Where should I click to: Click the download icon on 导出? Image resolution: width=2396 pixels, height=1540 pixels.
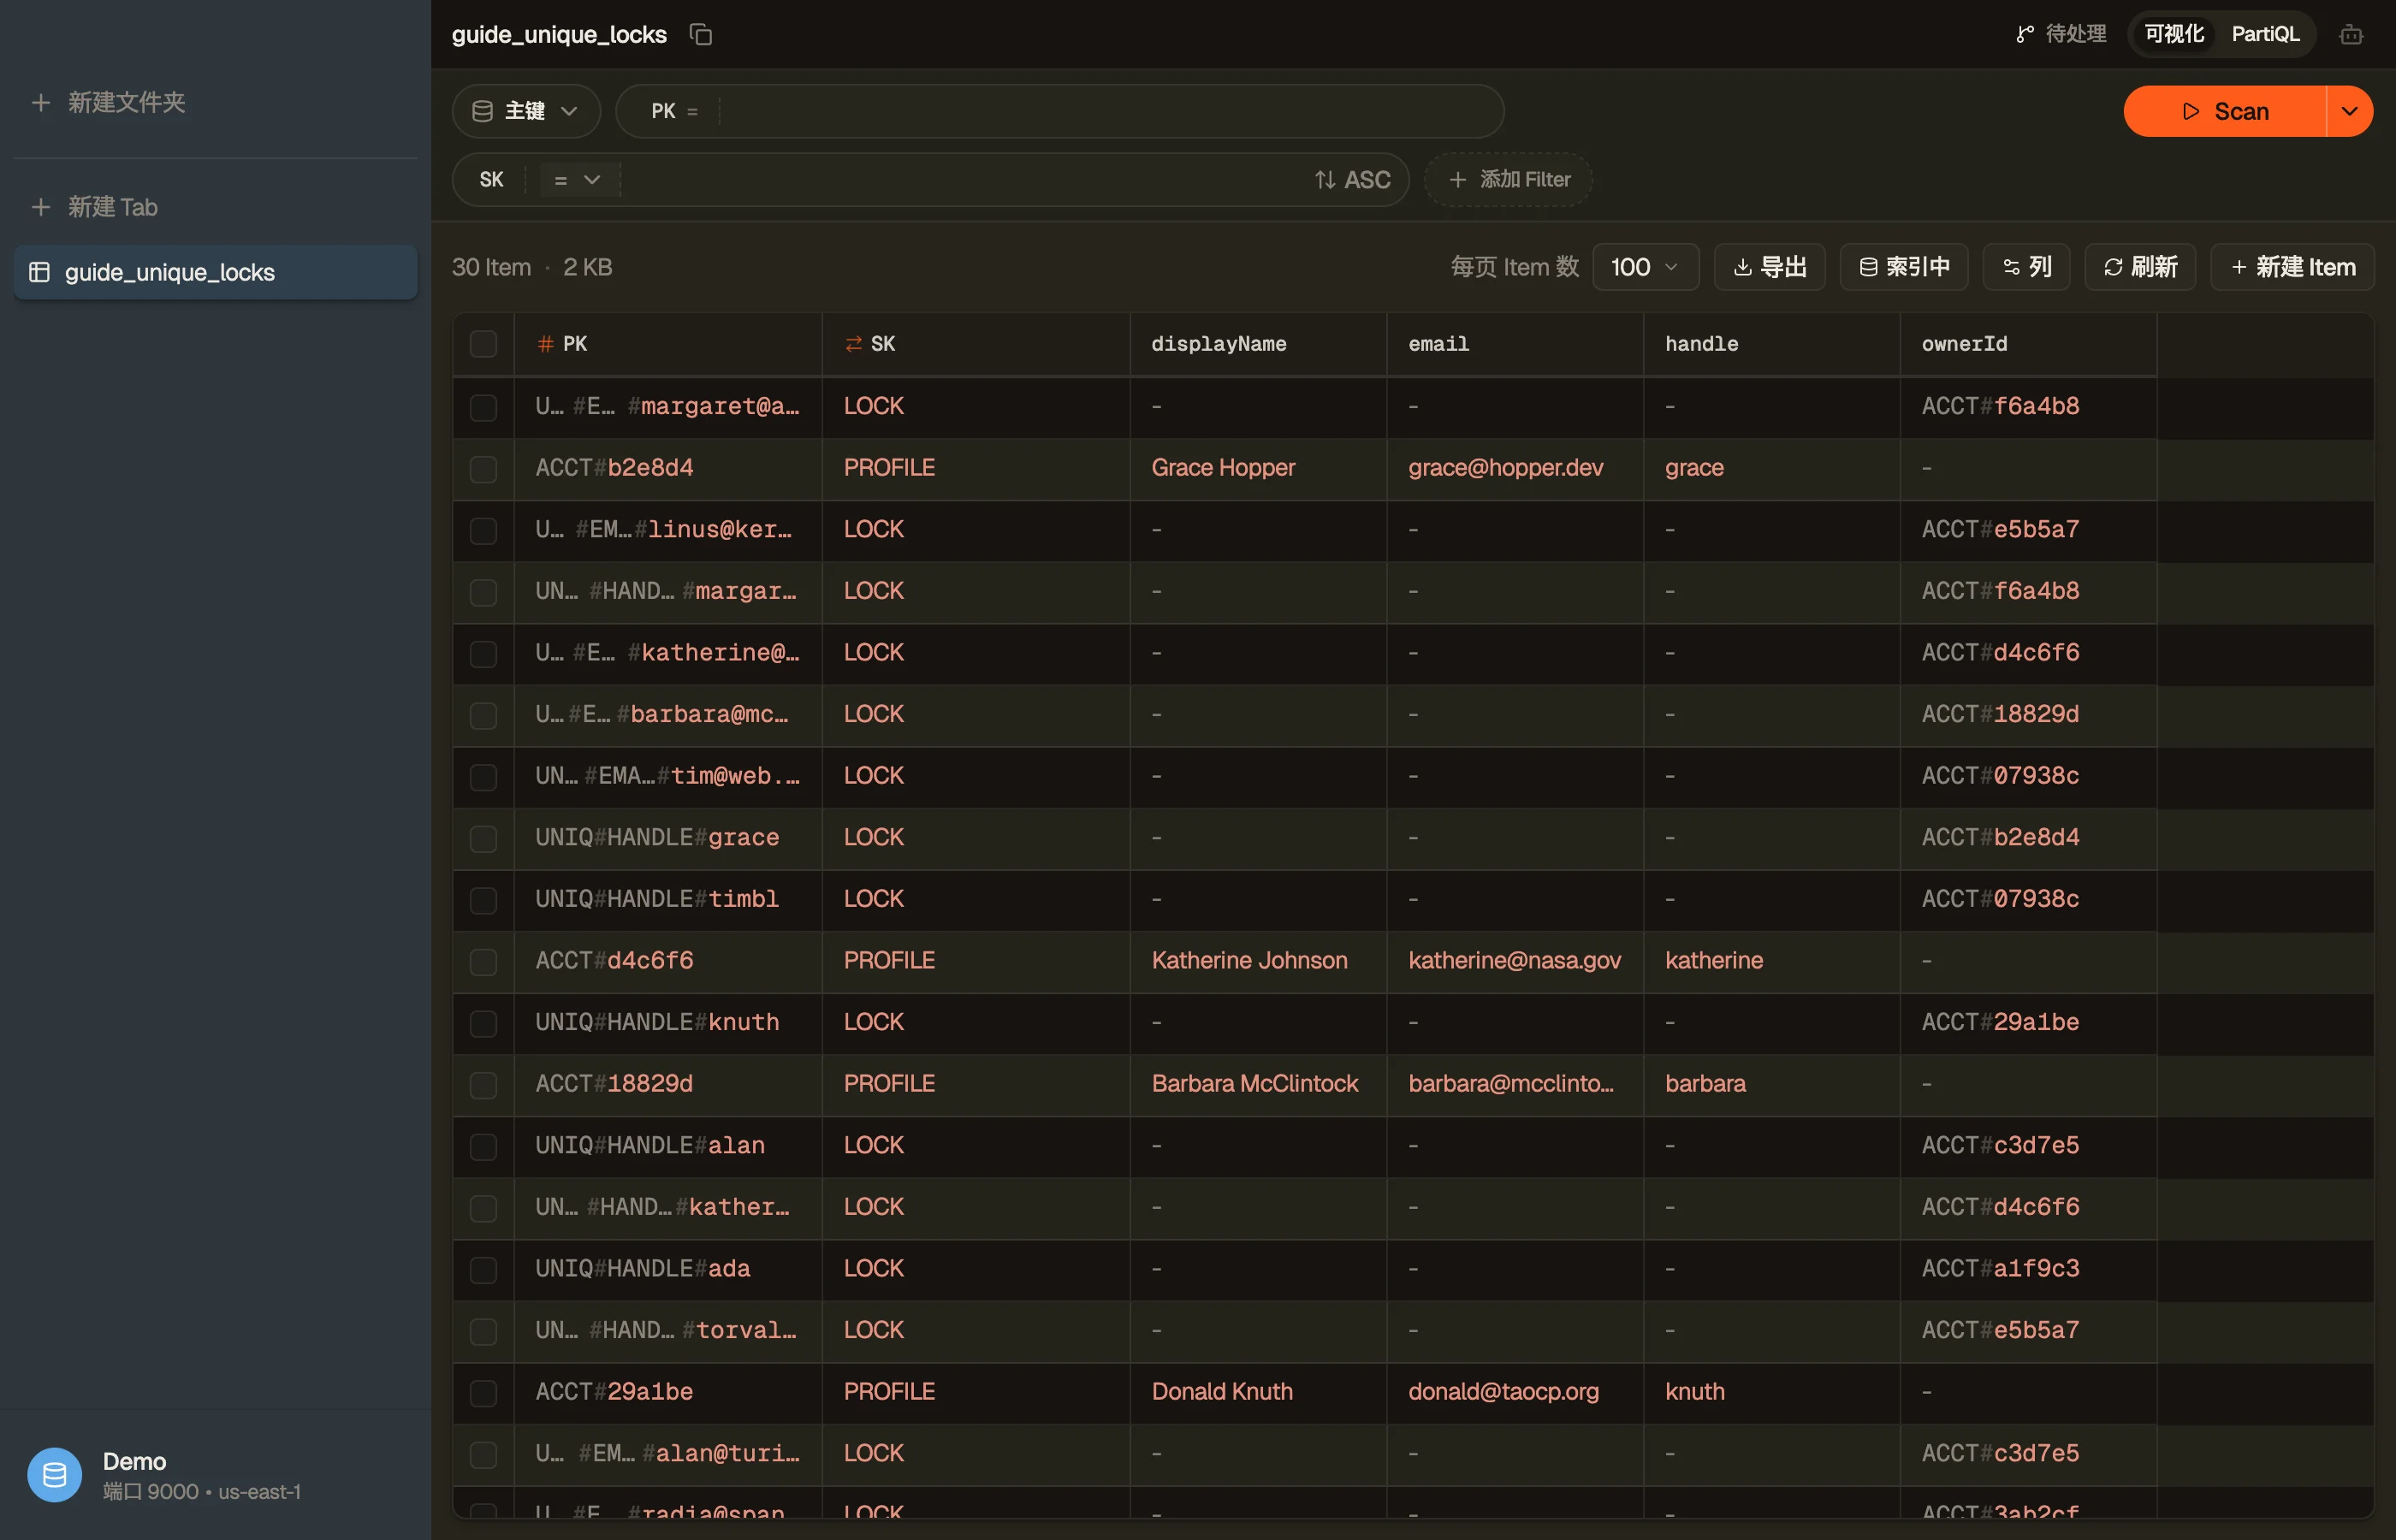[x=1743, y=267]
